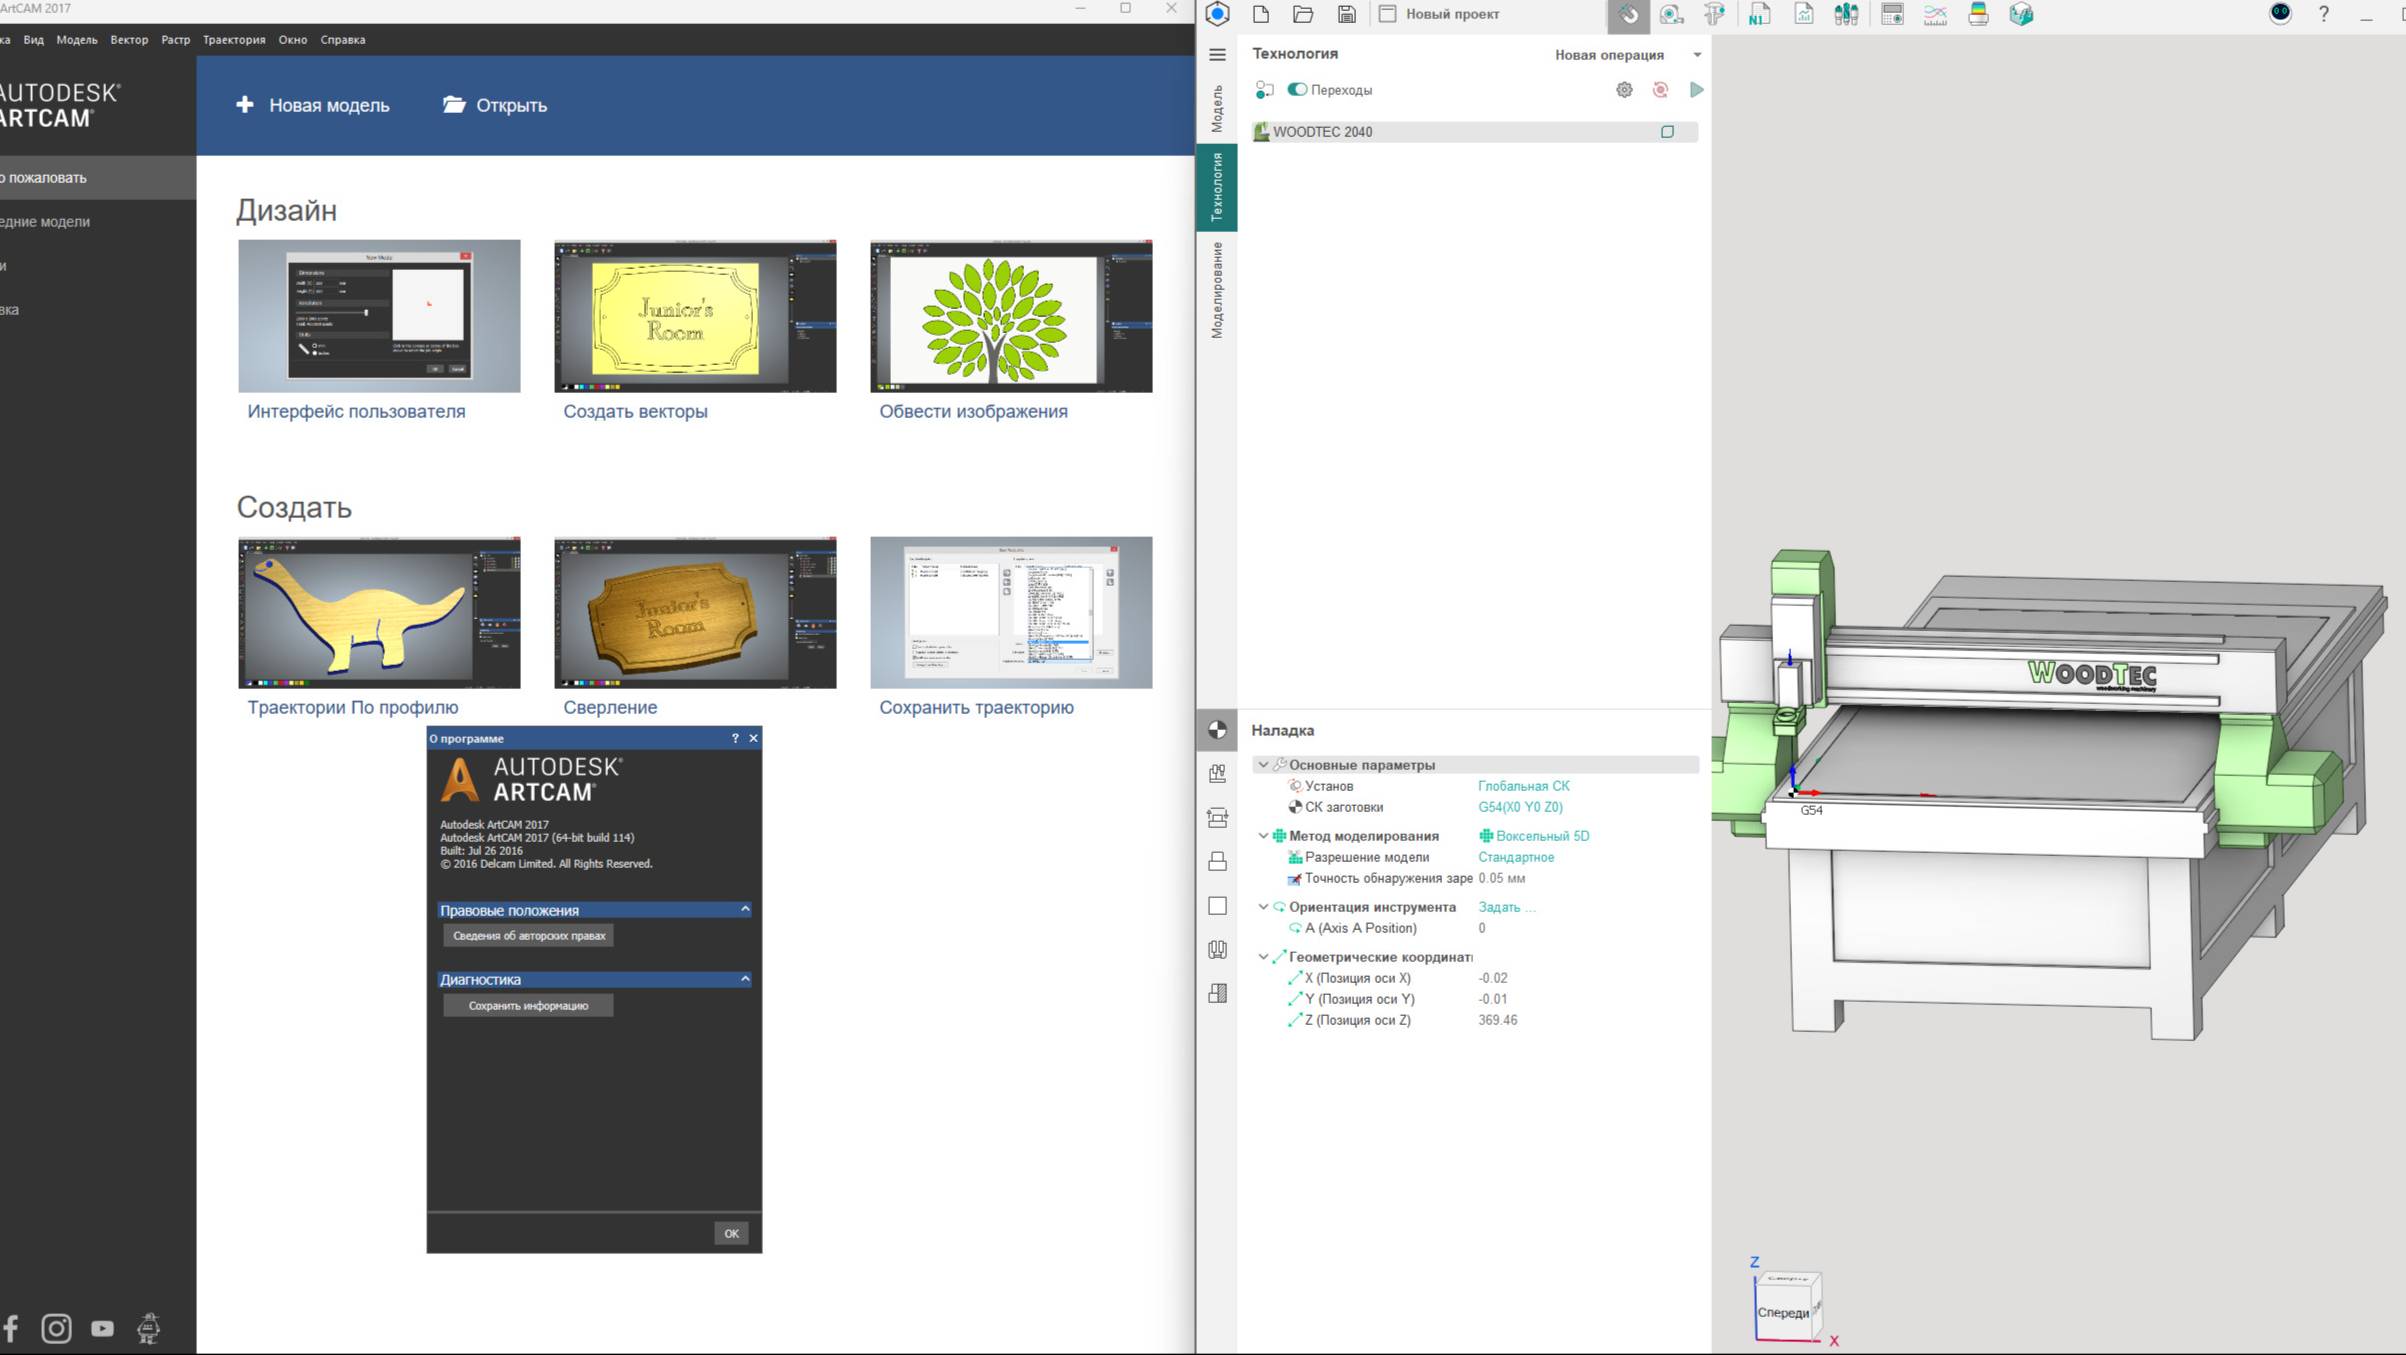
Task: Click OK in the О программе dialog
Action: (731, 1233)
